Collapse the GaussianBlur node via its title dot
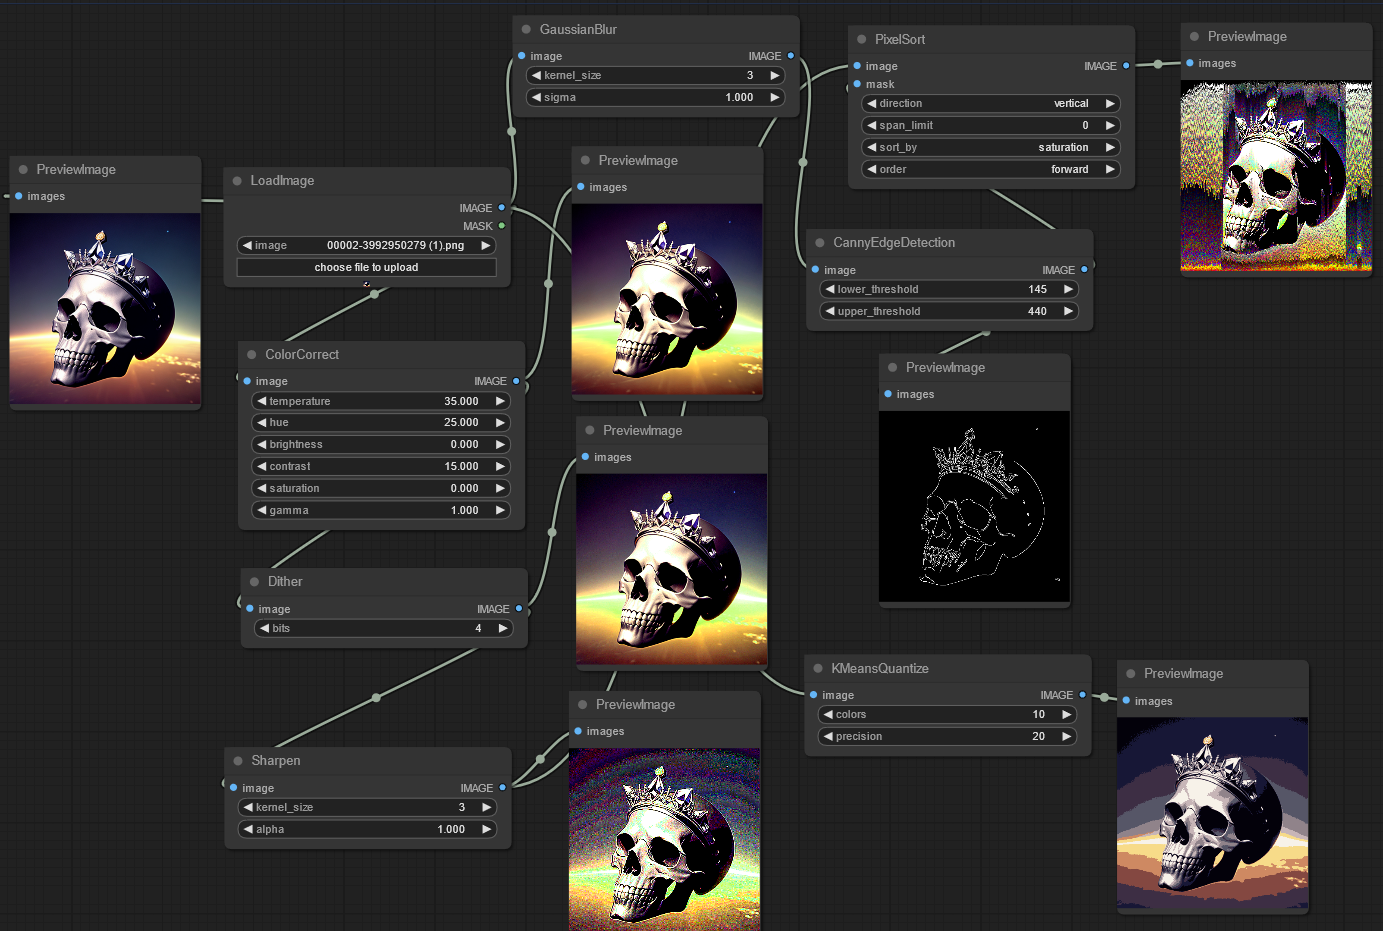The image size is (1383, 931). (x=527, y=30)
